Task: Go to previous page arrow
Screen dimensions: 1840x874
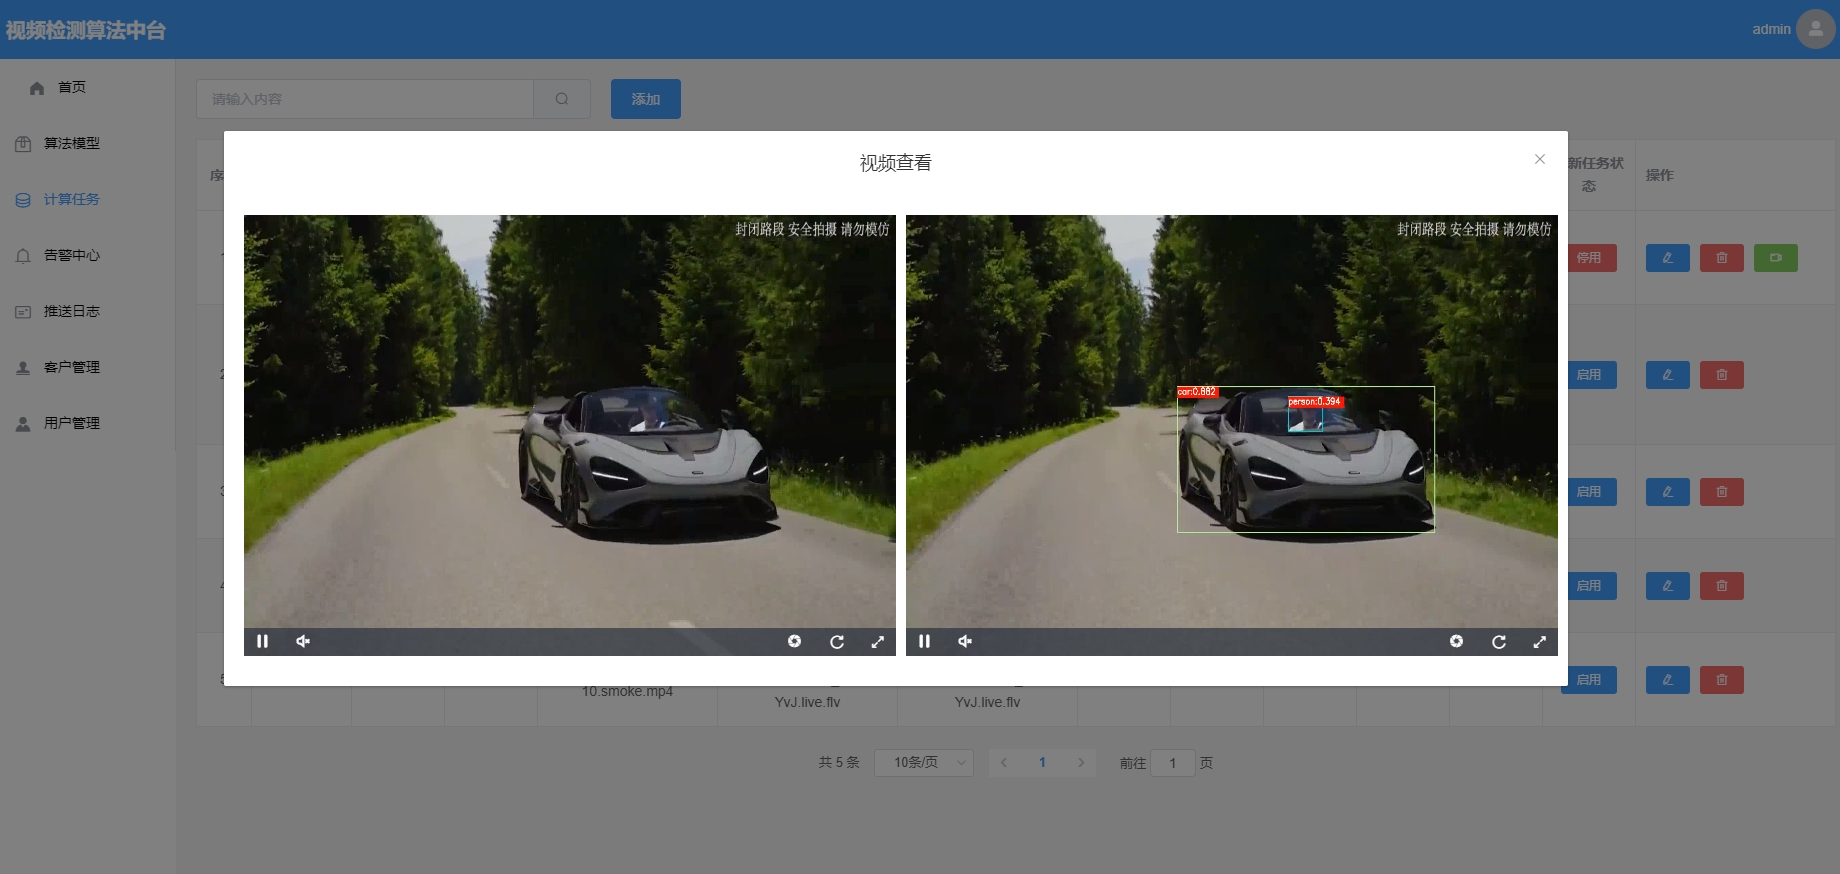Action: [1003, 763]
